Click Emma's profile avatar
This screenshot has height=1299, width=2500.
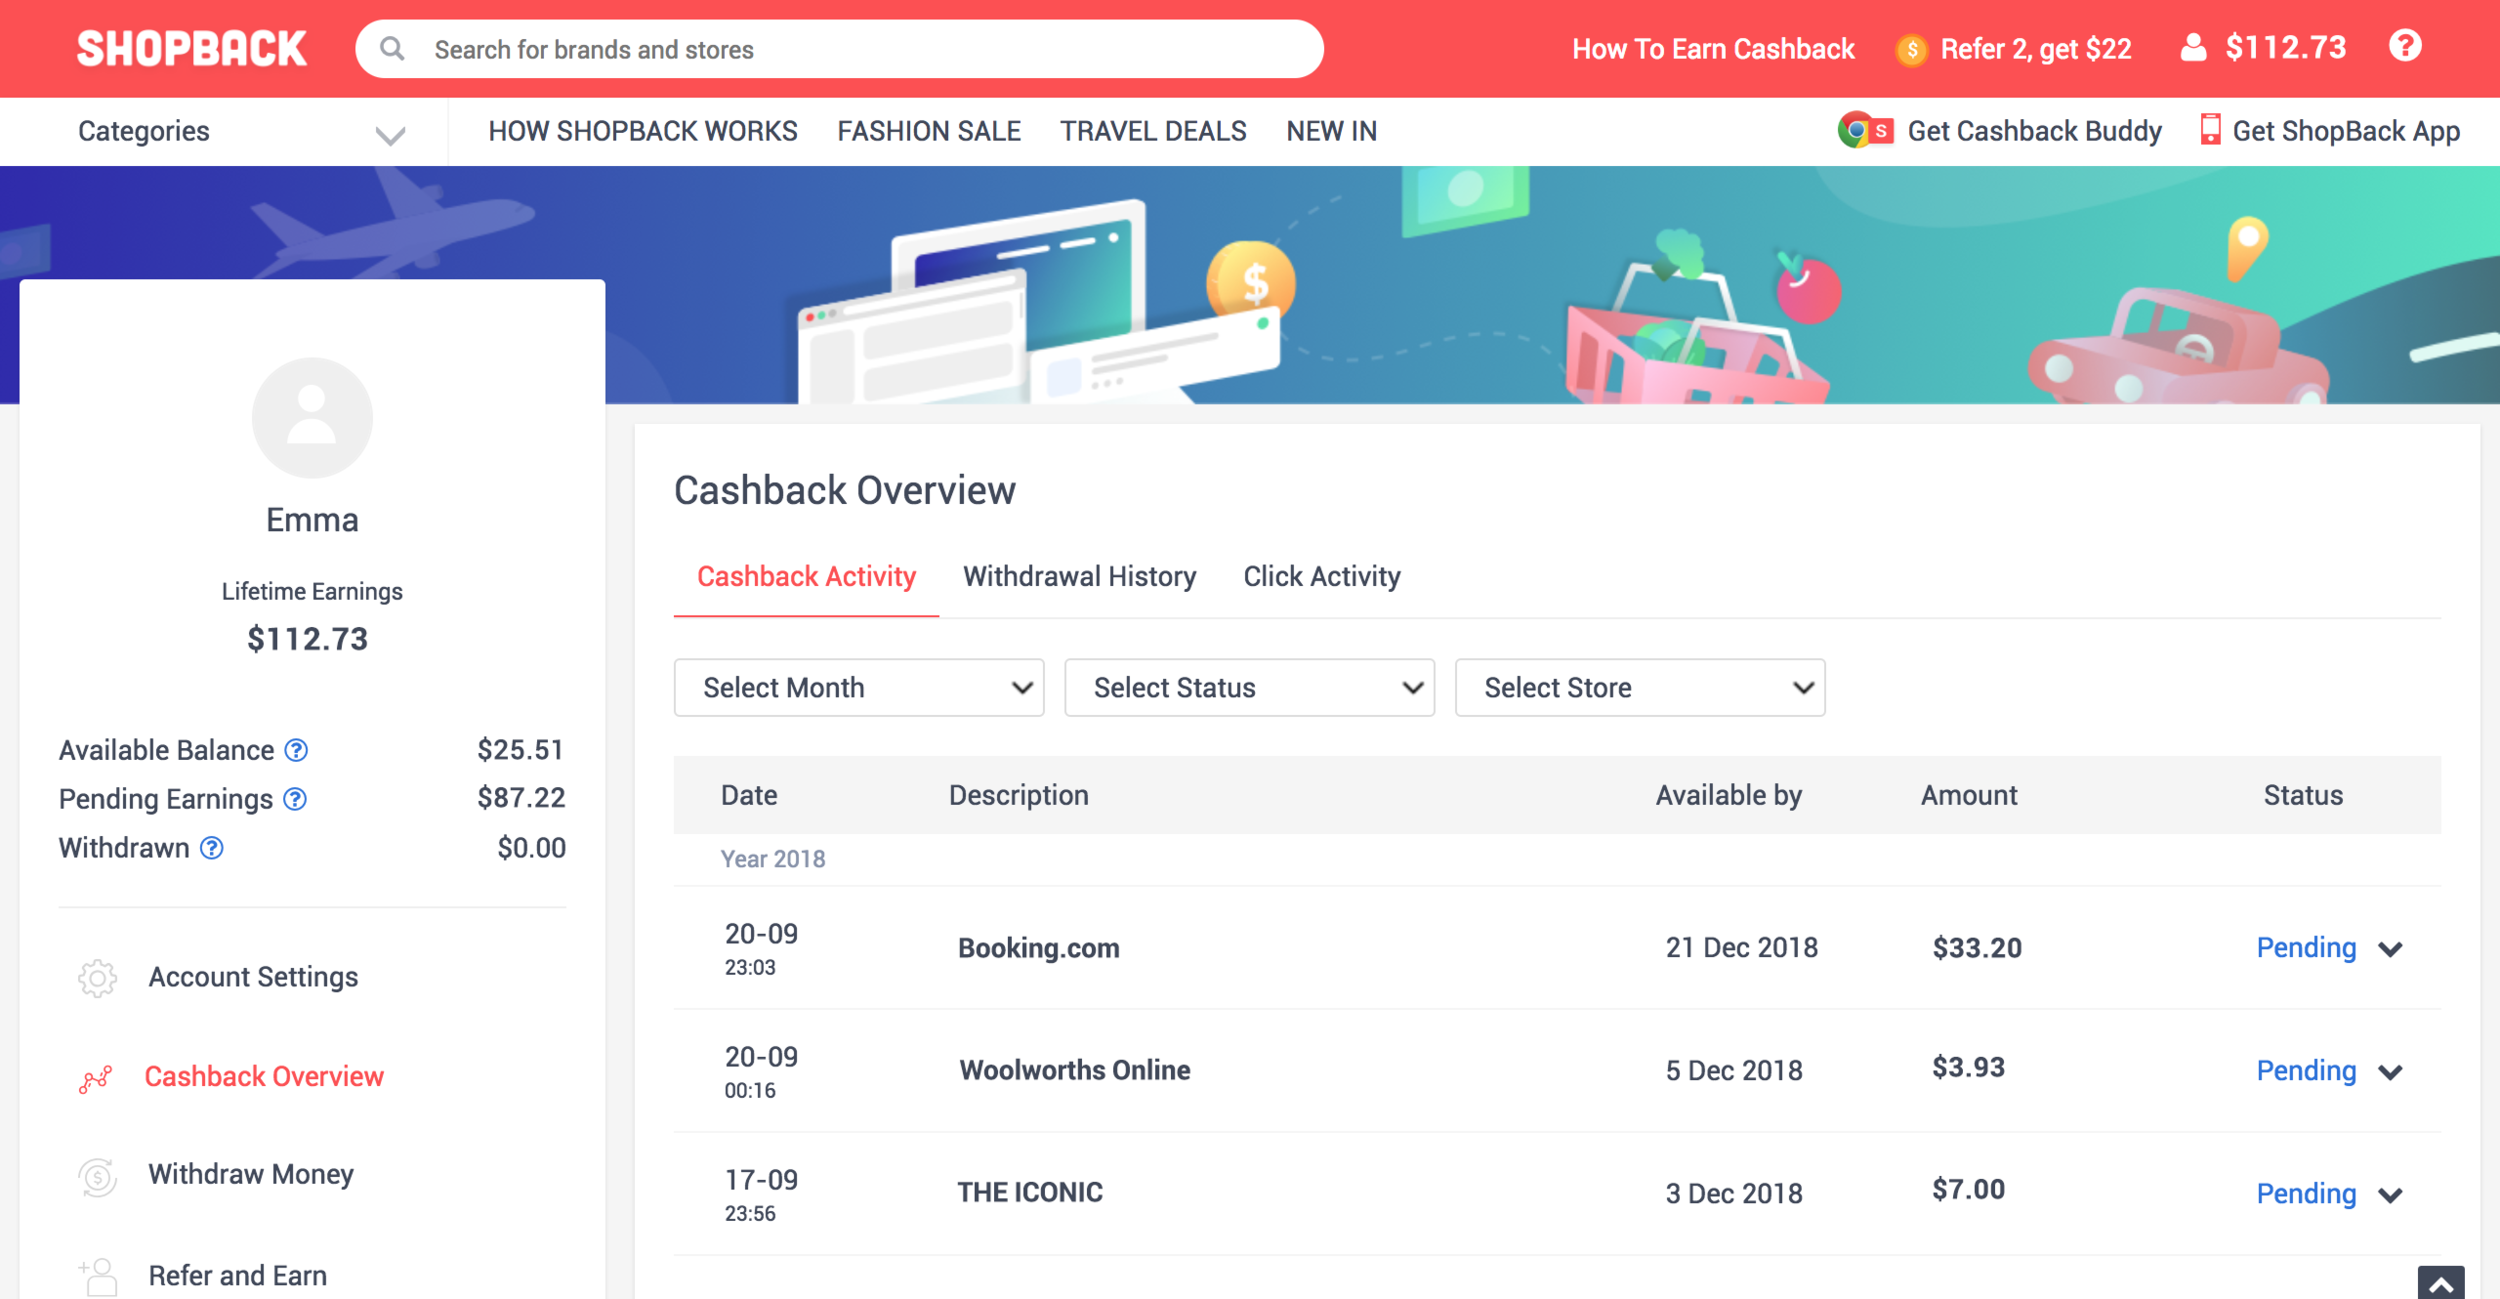click(x=312, y=418)
